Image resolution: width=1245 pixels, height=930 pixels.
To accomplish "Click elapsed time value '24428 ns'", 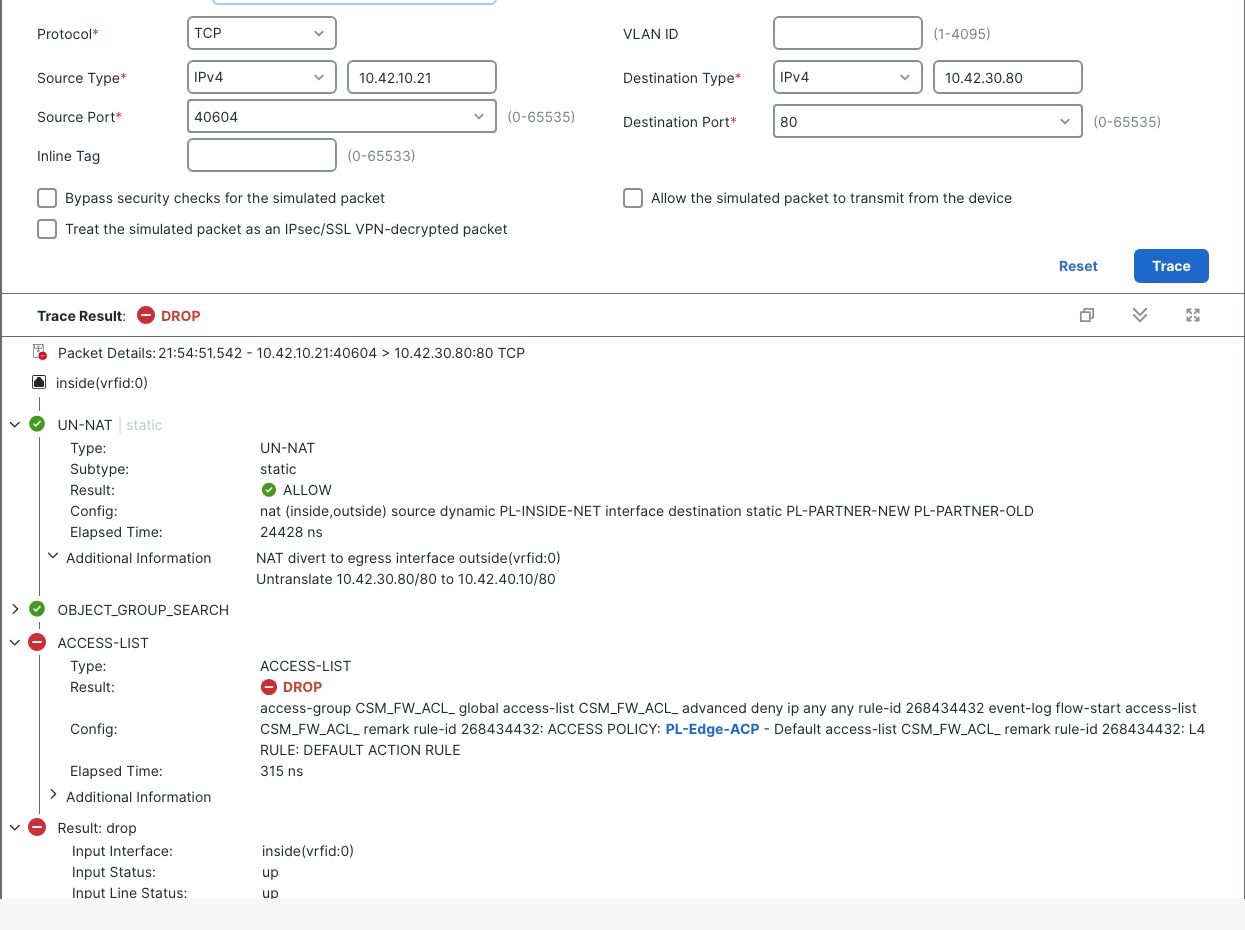I will tap(291, 532).
